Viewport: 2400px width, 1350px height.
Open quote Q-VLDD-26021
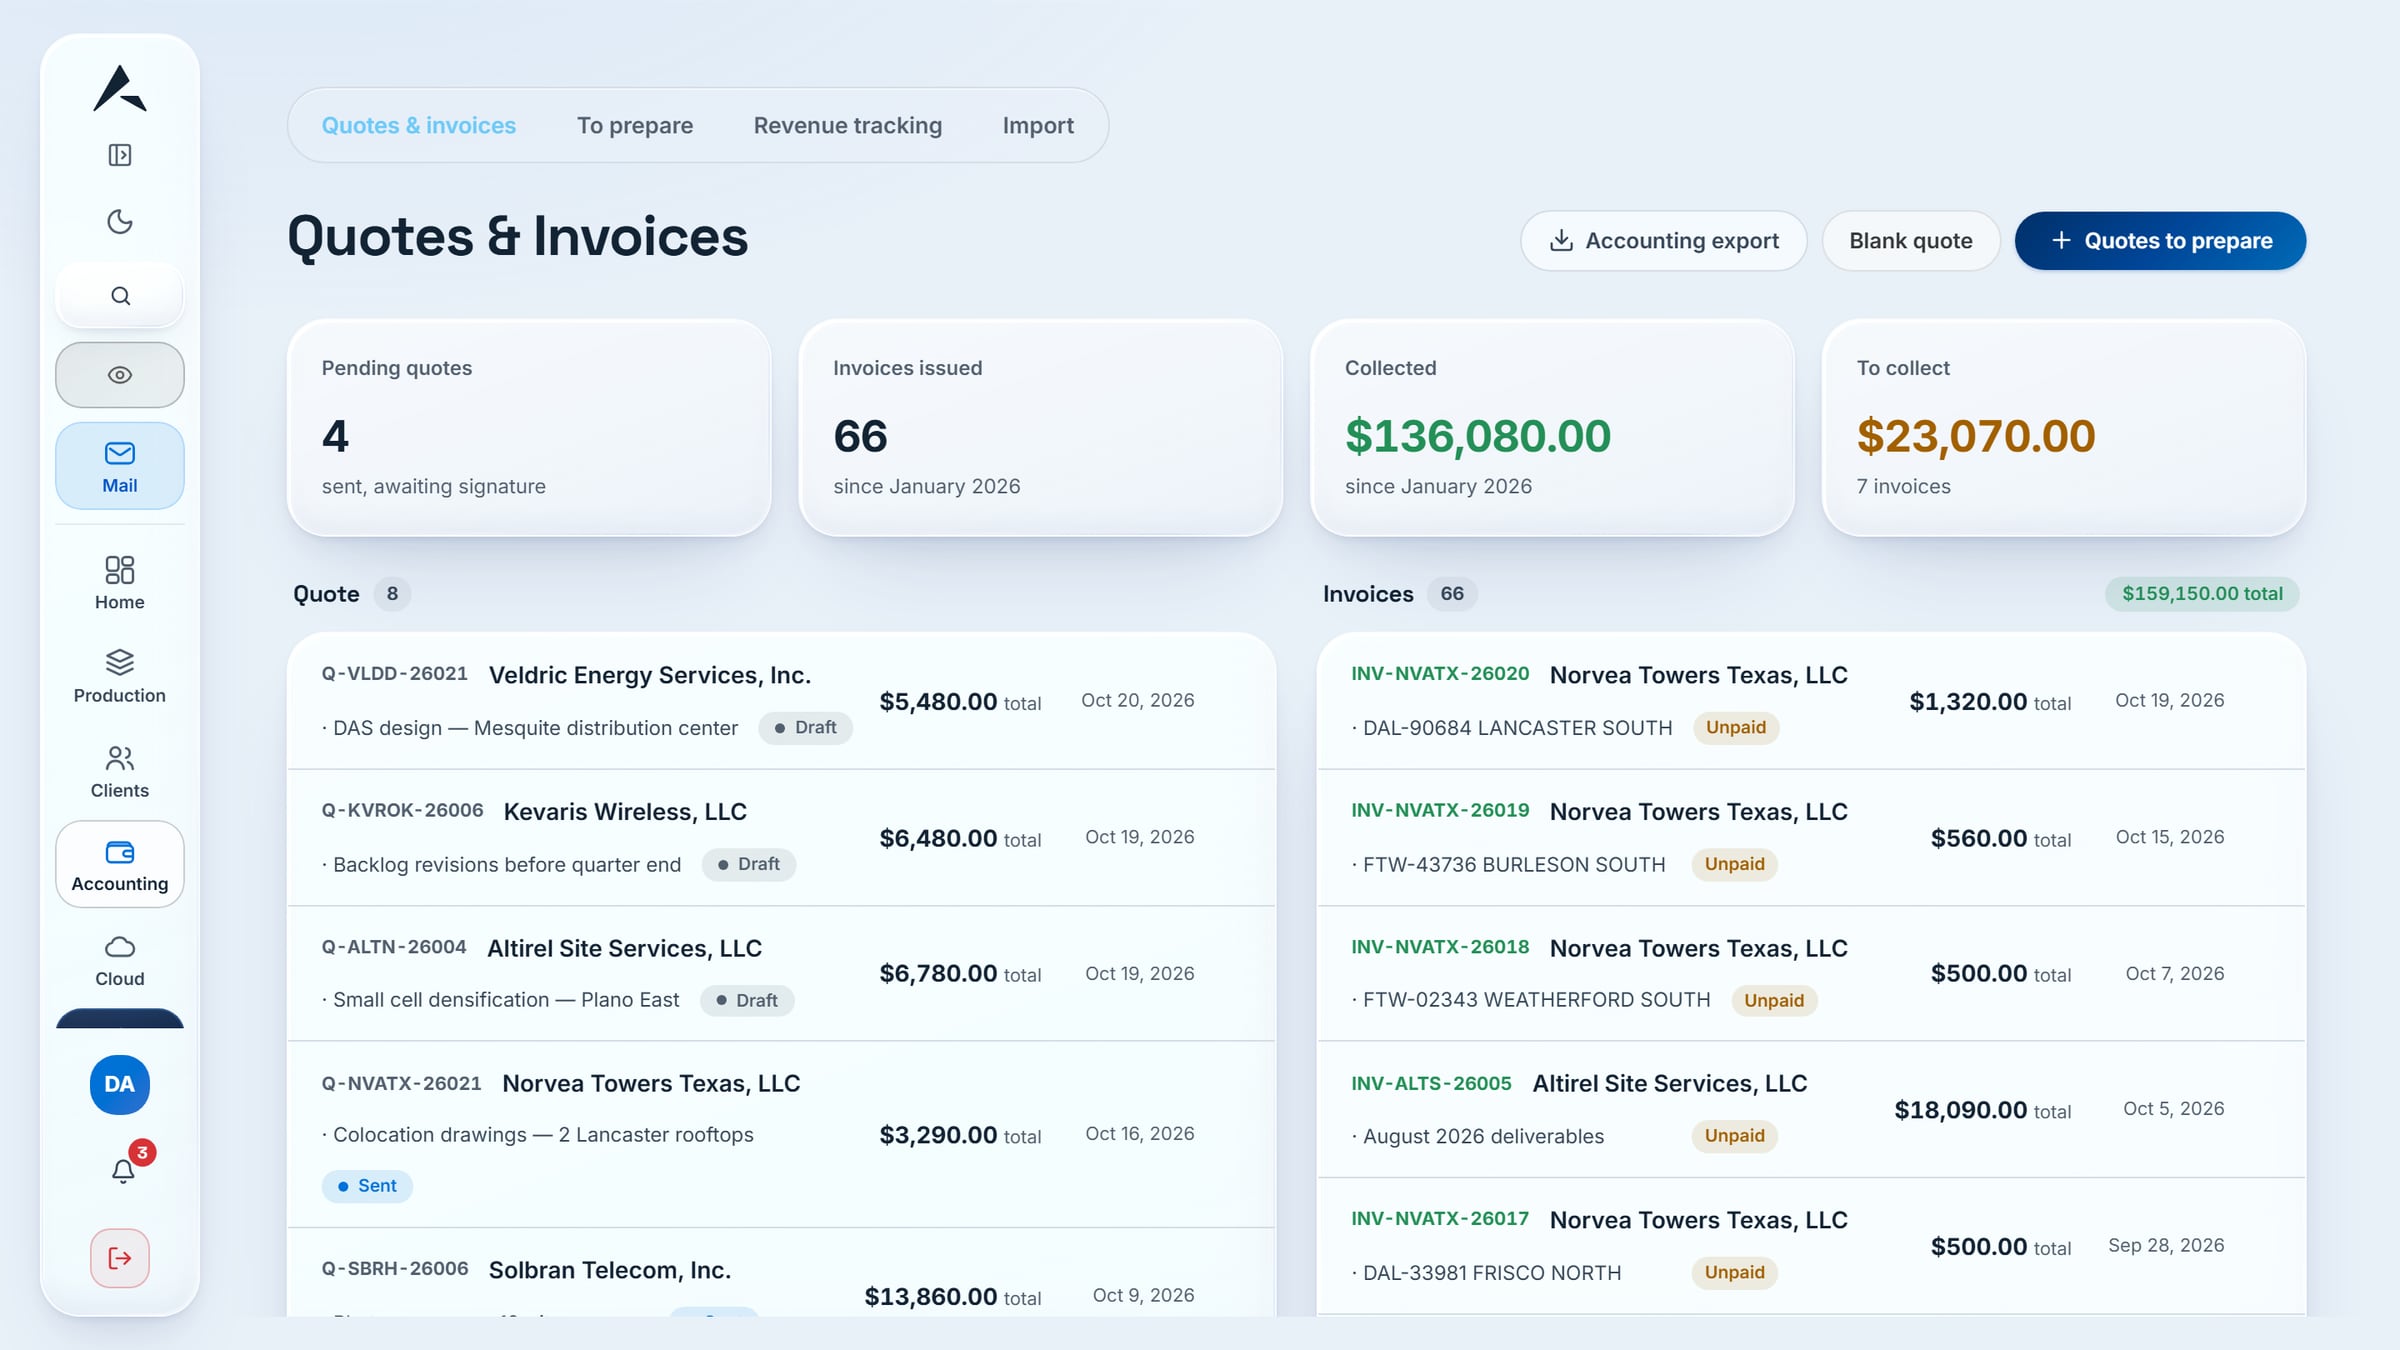click(x=782, y=701)
